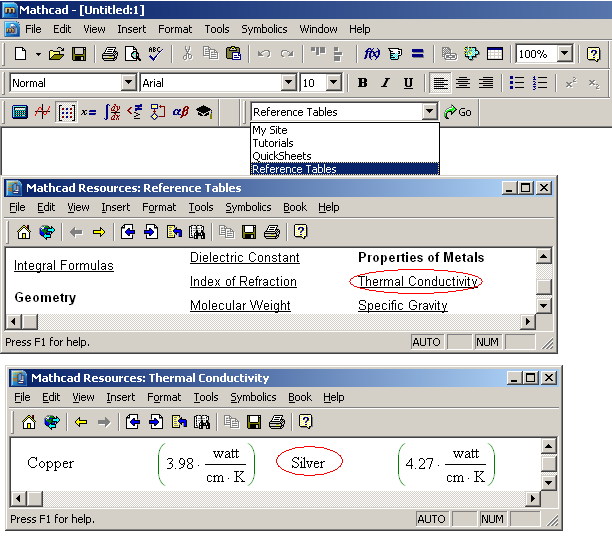Expand the Normal style dropdown
This screenshot has width=612, height=536.
coord(128,82)
